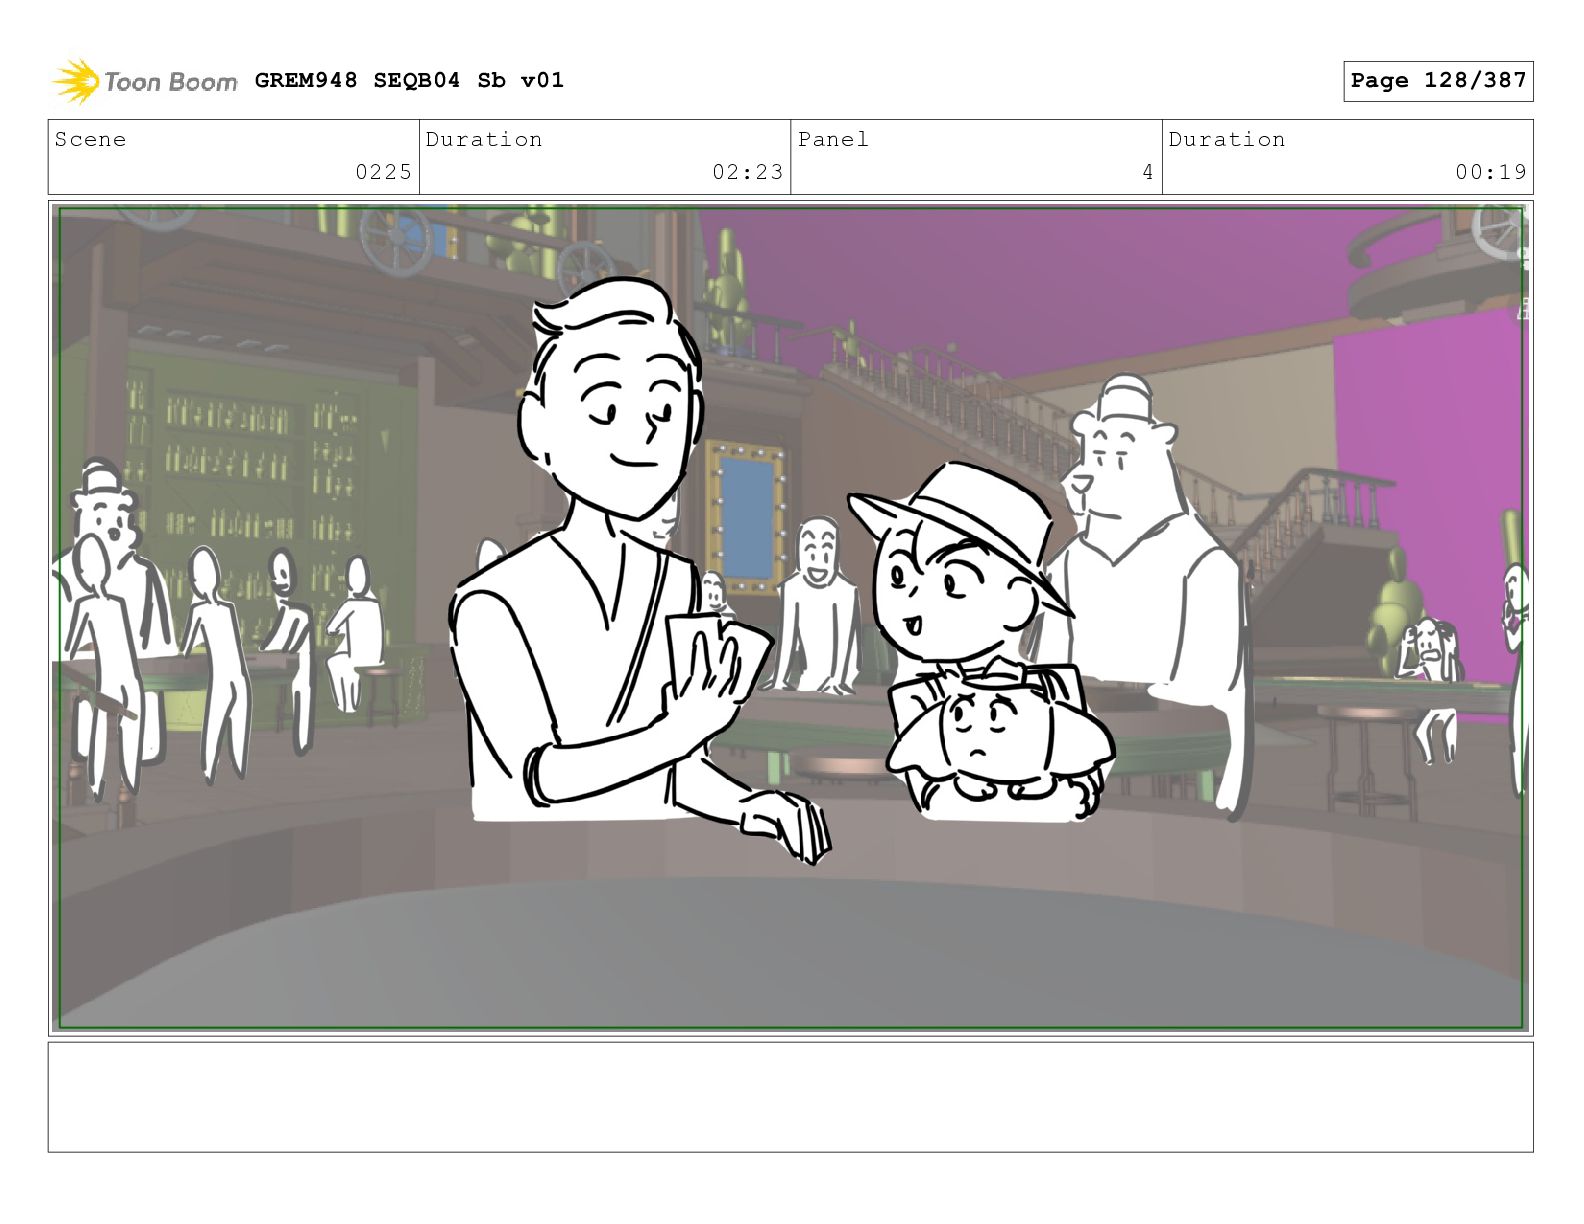Click the scene number 0225

click(384, 172)
